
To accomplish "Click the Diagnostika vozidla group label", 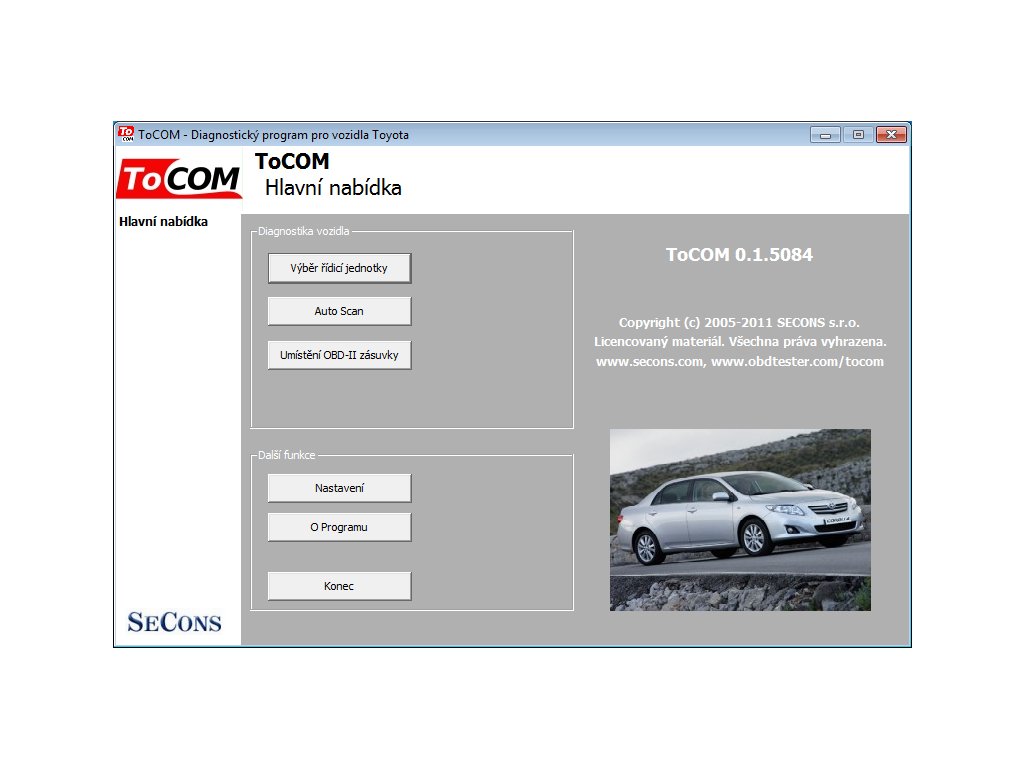I will 304,231.
